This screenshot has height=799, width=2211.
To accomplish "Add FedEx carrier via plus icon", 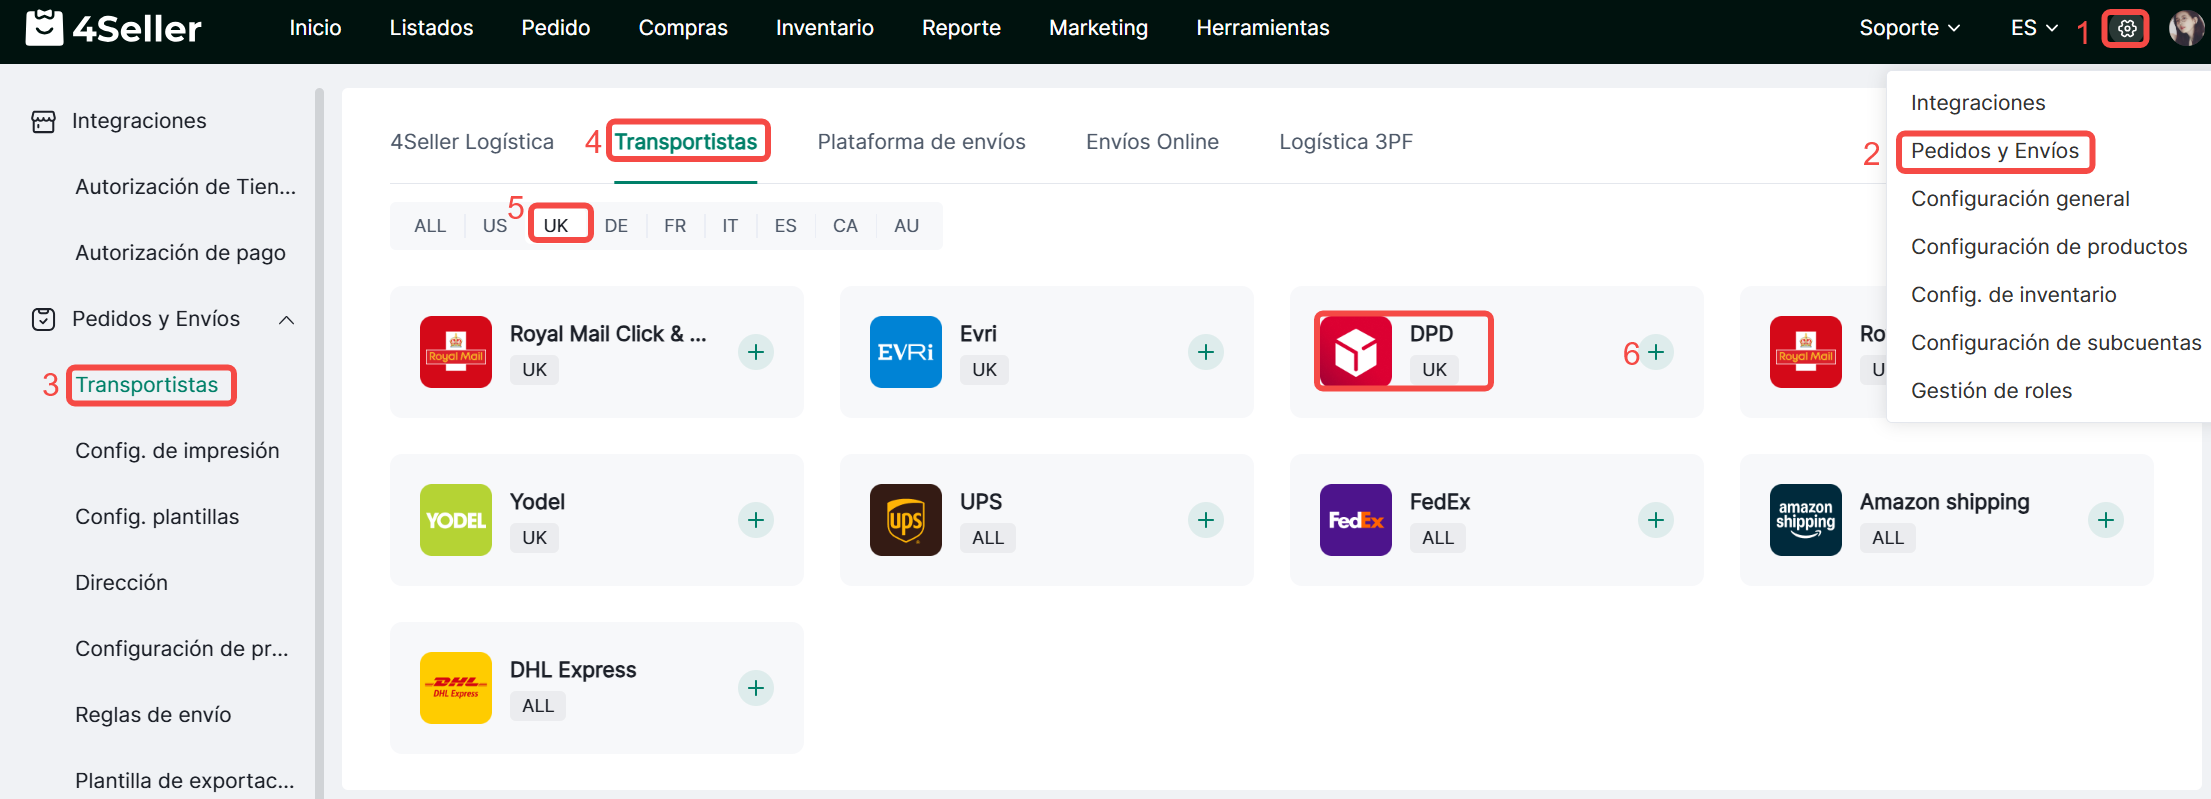I will tap(1656, 520).
